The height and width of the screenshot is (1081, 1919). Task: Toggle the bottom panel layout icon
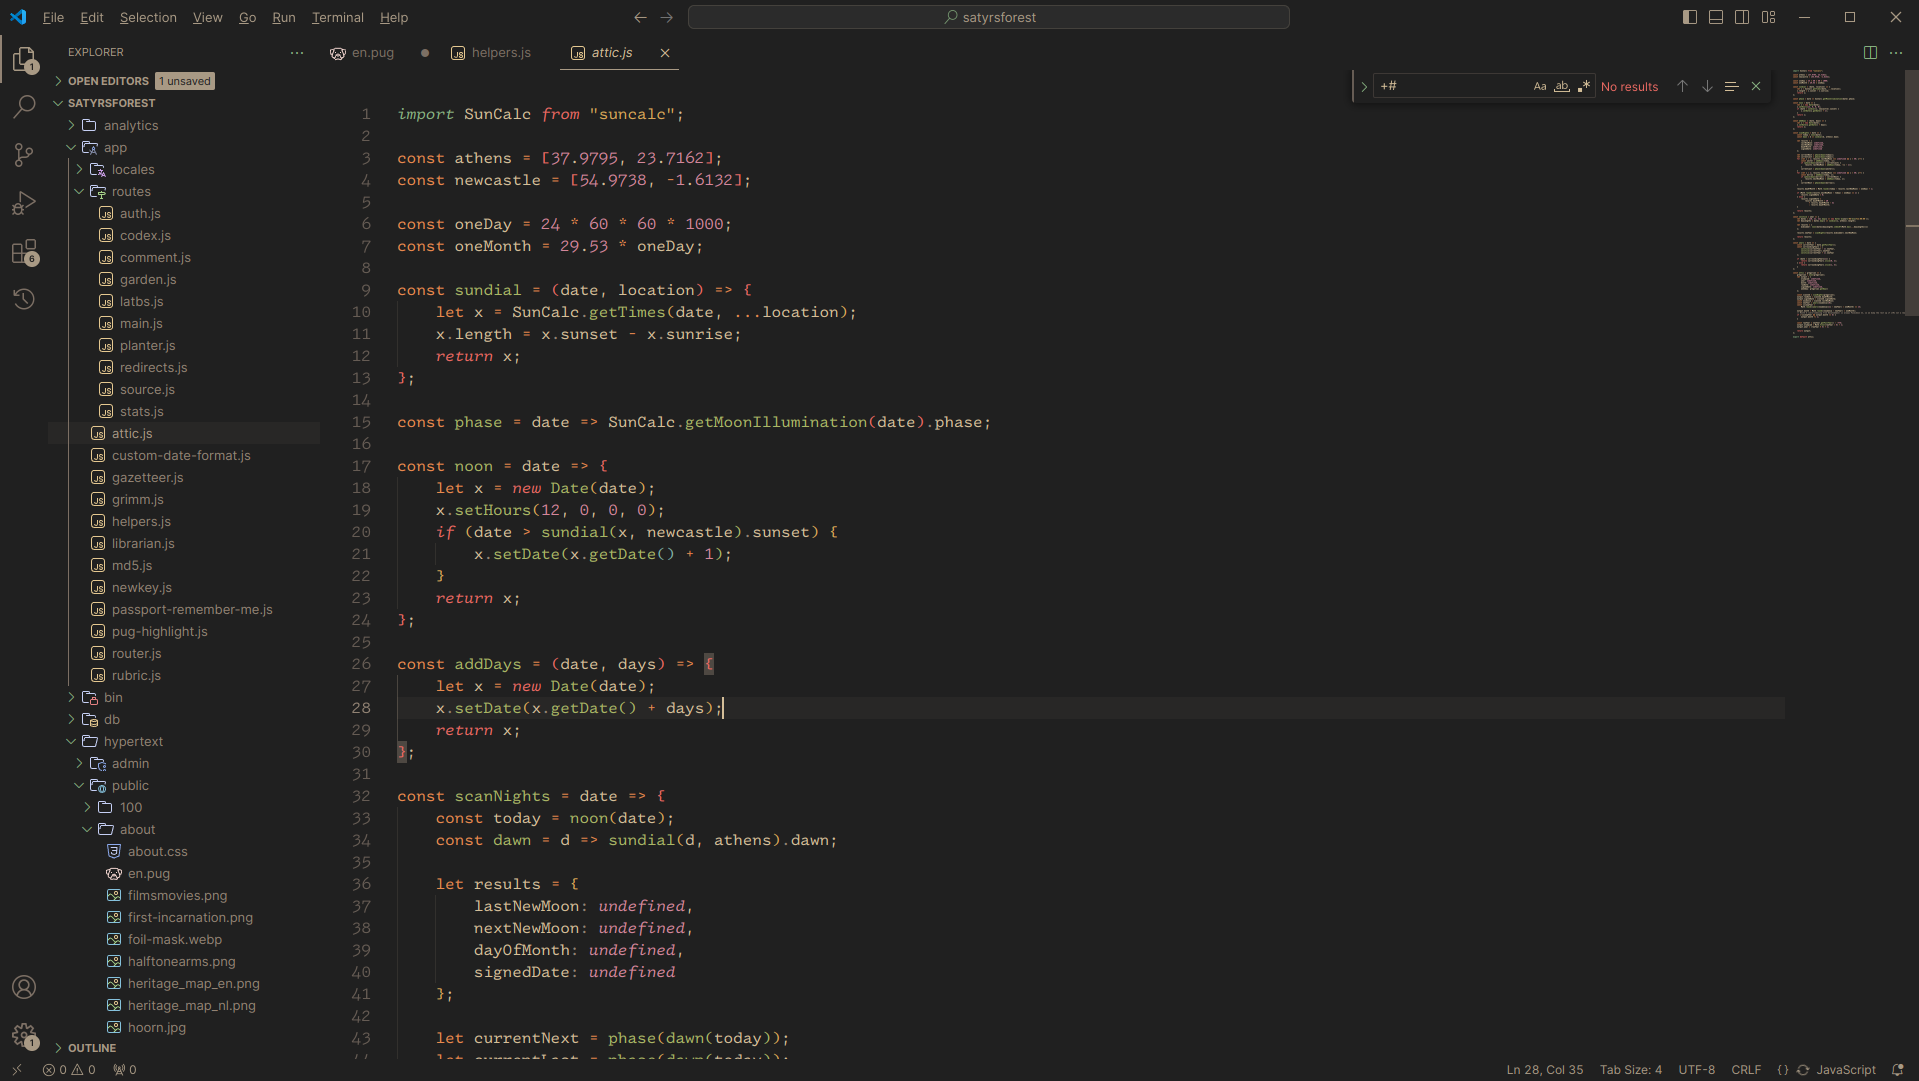point(1716,17)
